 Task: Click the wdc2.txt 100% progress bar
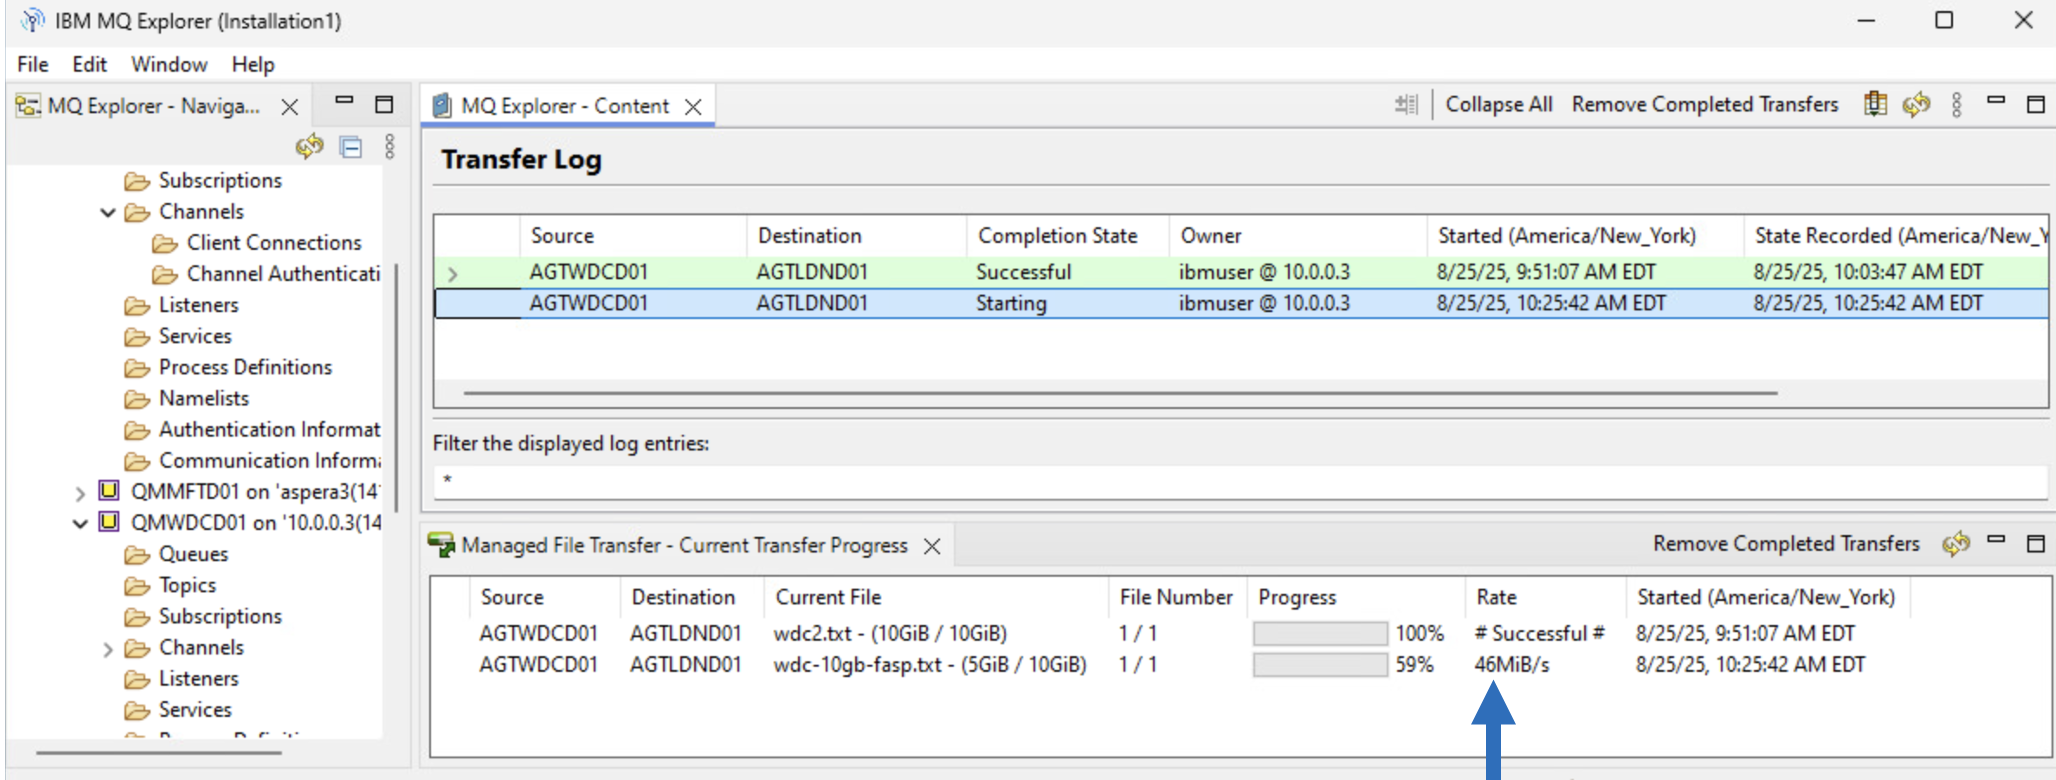[1320, 633]
